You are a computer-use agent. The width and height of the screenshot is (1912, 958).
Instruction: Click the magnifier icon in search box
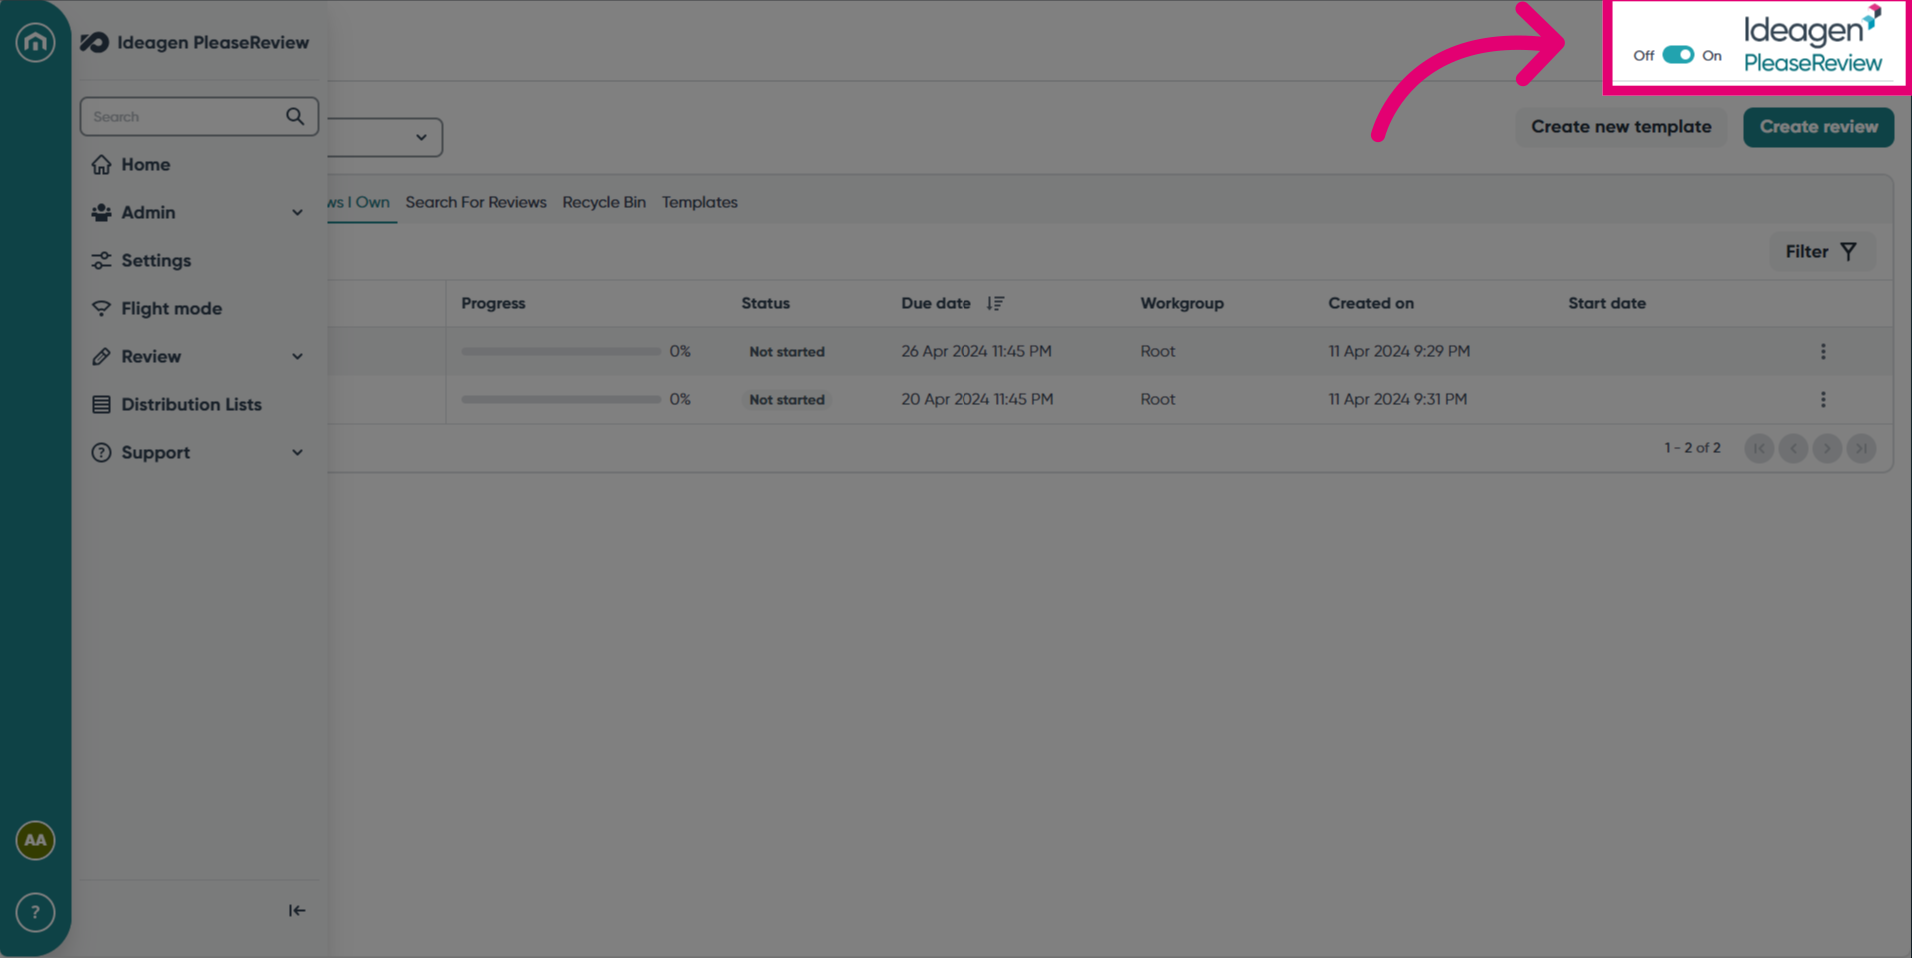295,116
